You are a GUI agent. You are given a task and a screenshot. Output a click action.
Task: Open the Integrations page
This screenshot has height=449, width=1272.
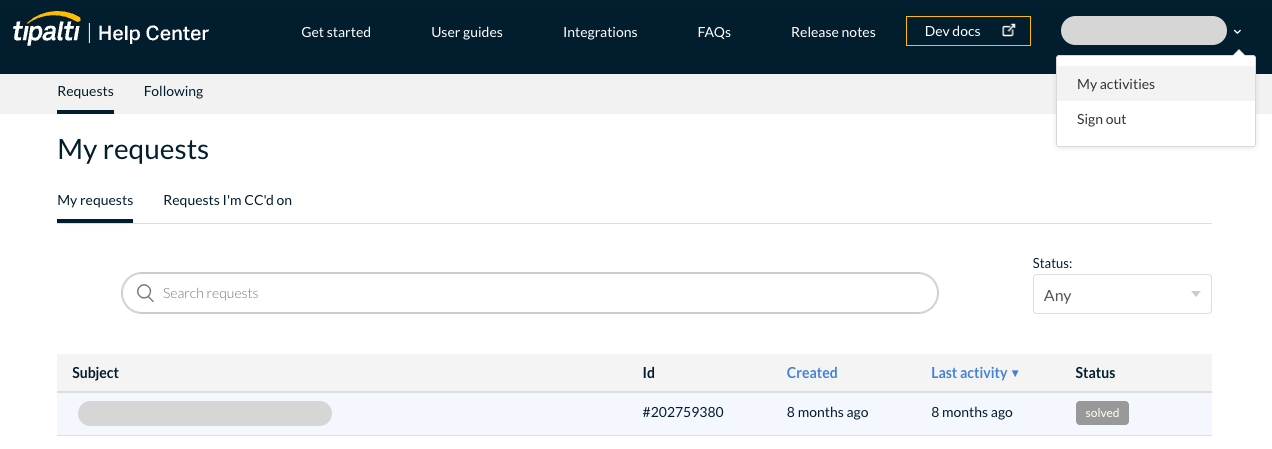pyautogui.click(x=600, y=32)
